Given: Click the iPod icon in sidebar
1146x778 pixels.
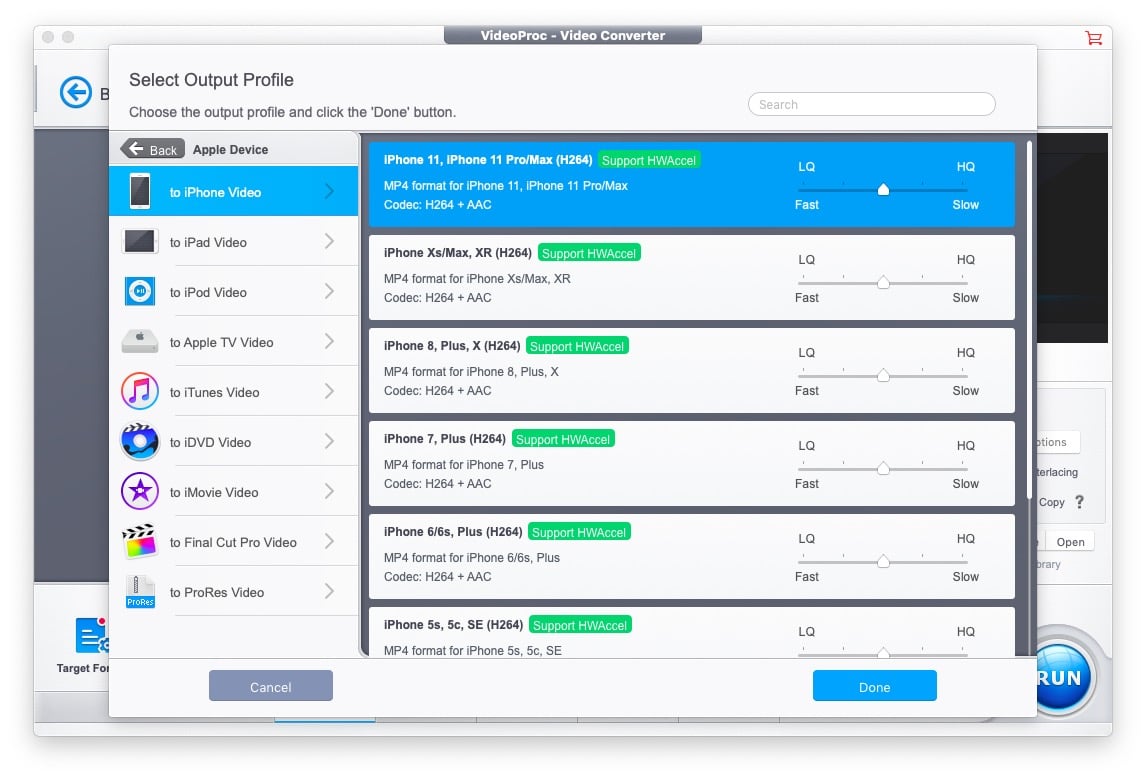Looking at the screenshot, I should pos(140,291).
